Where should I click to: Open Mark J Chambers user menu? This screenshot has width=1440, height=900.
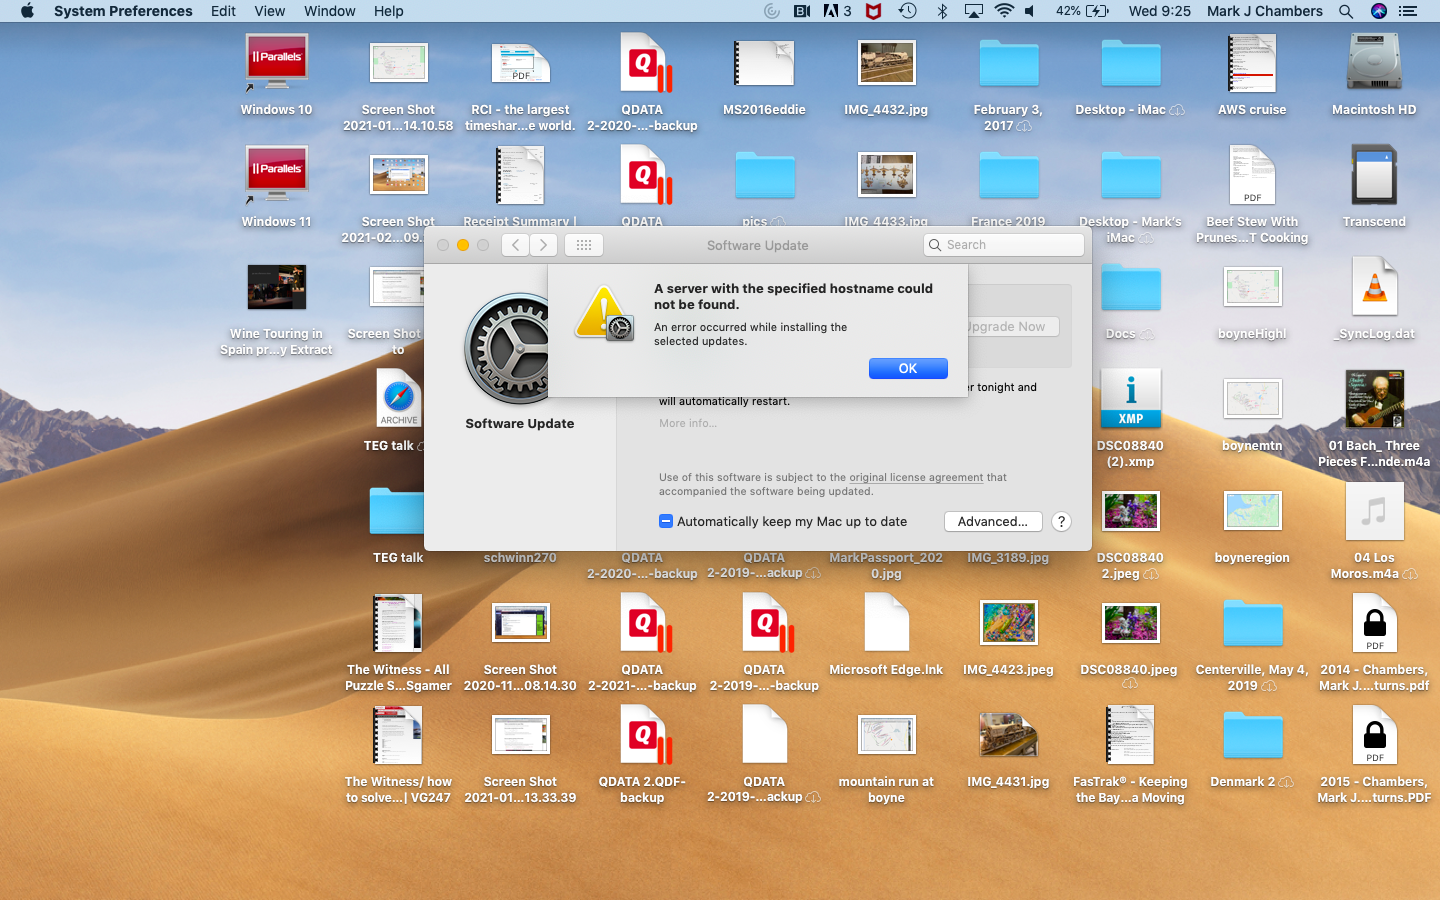pos(1264,11)
